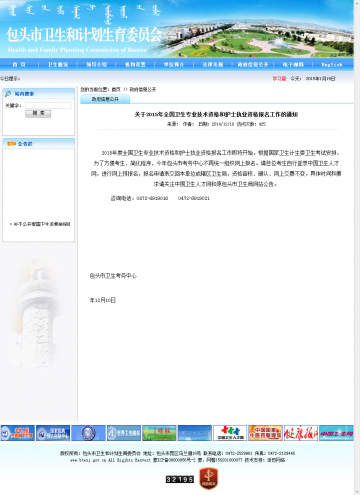Click the 12月16日 date text
The height and width of the screenshot is (495, 360).
tap(102, 300)
